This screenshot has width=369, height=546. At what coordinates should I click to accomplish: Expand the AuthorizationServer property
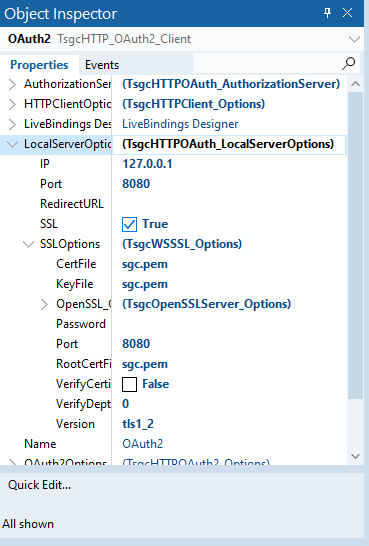click(x=12, y=84)
